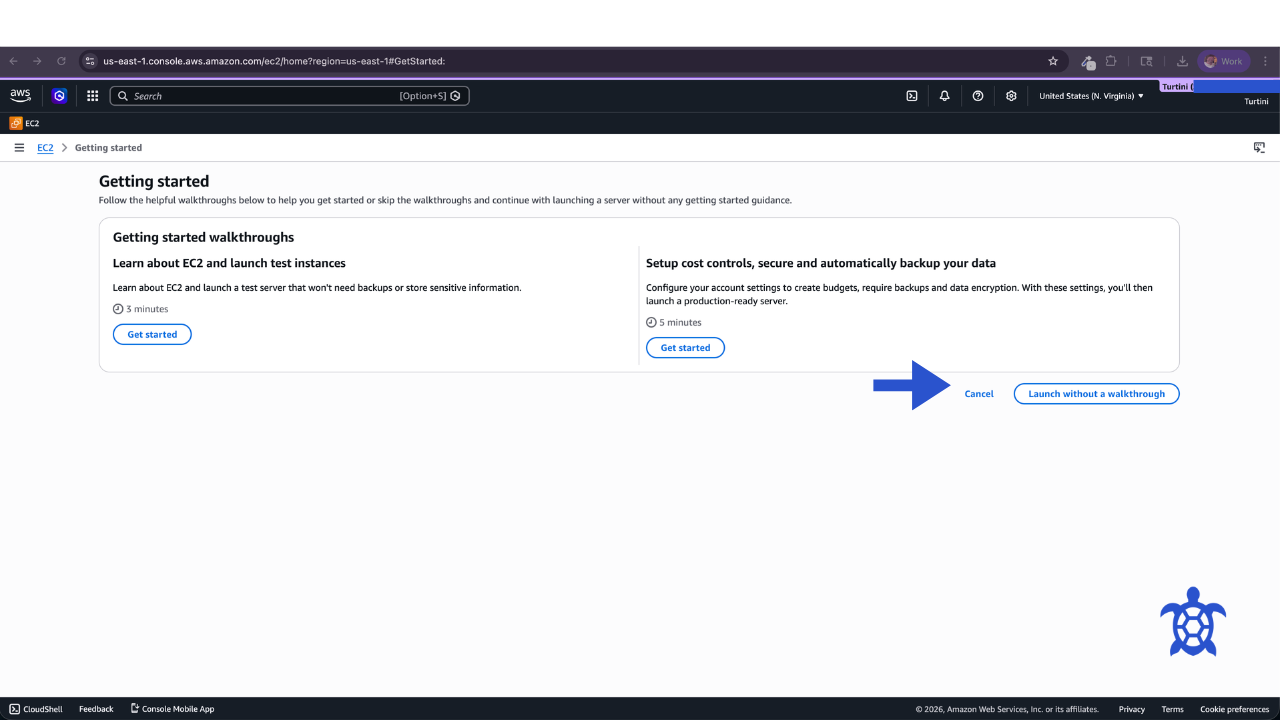Bookmark this page with star icon
This screenshot has width=1280, height=720.
coord(1053,61)
